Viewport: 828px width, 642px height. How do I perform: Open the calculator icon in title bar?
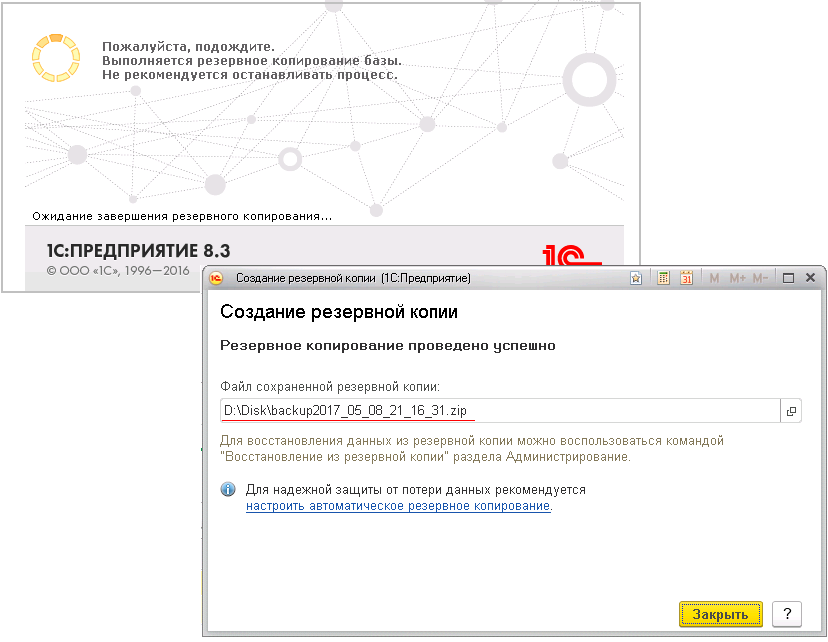(x=663, y=278)
